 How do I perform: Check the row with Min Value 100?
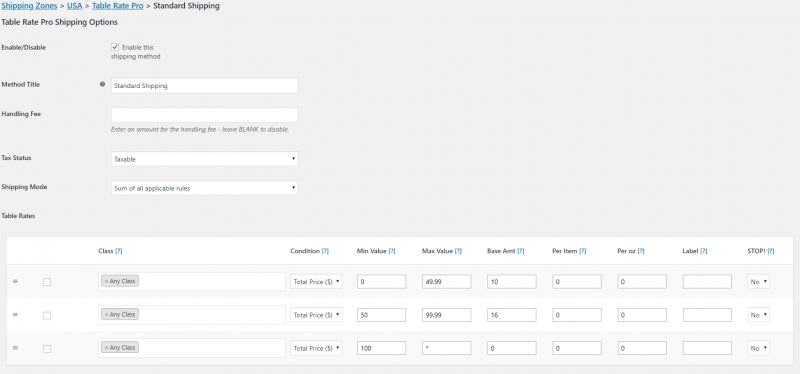pos(47,348)
